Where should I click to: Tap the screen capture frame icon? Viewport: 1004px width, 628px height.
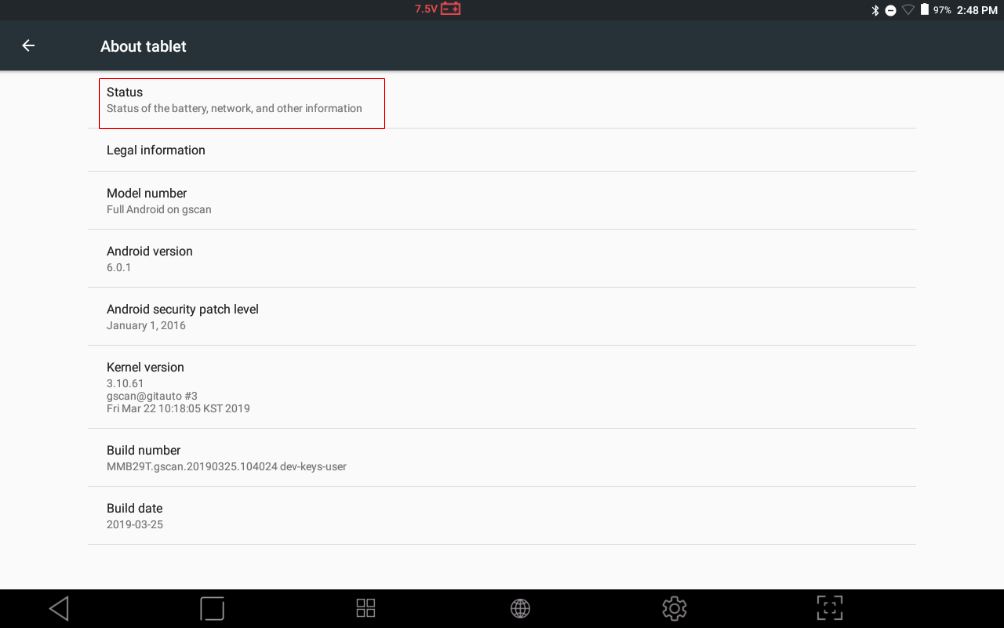pos(830,608)
